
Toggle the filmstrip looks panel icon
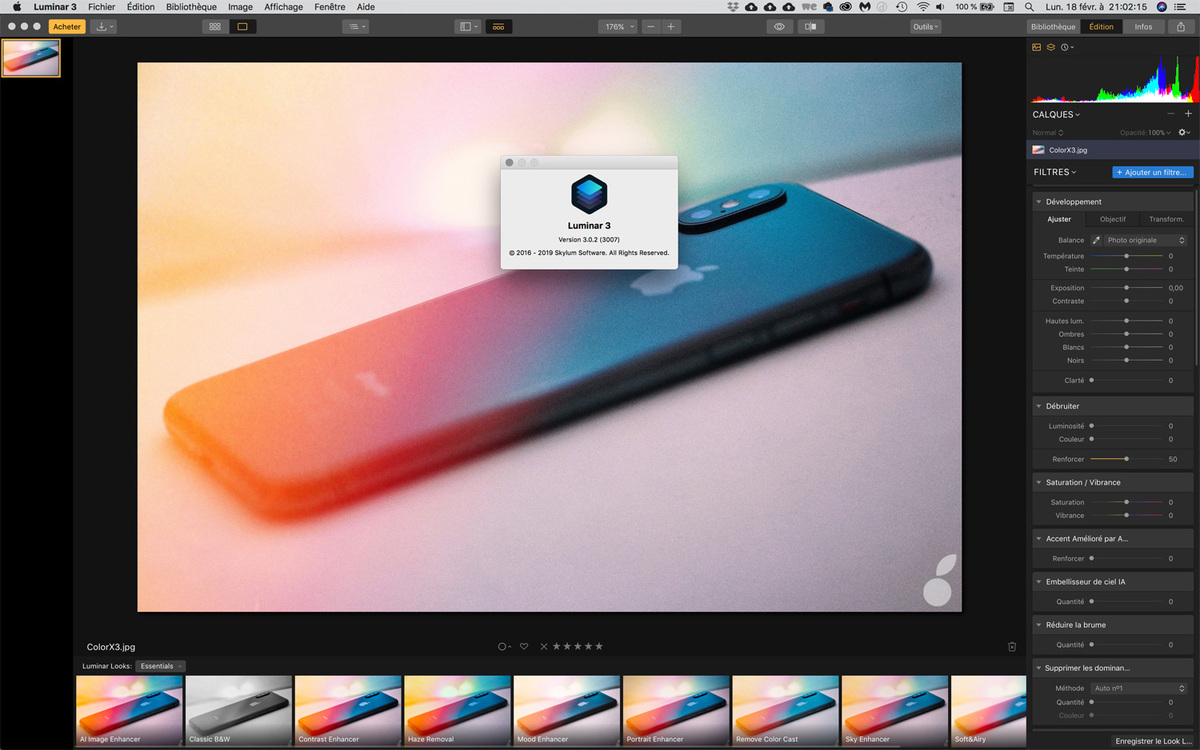click(x=497, y=27)
